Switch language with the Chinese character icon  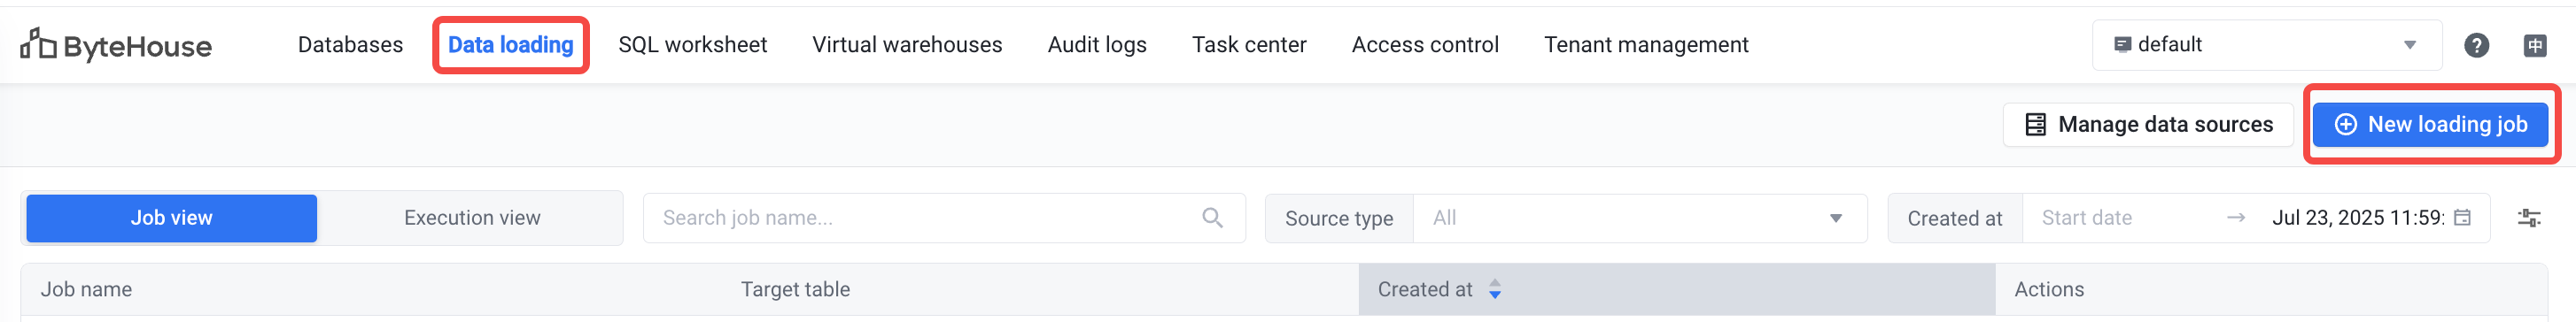[x=2535, y=45]
